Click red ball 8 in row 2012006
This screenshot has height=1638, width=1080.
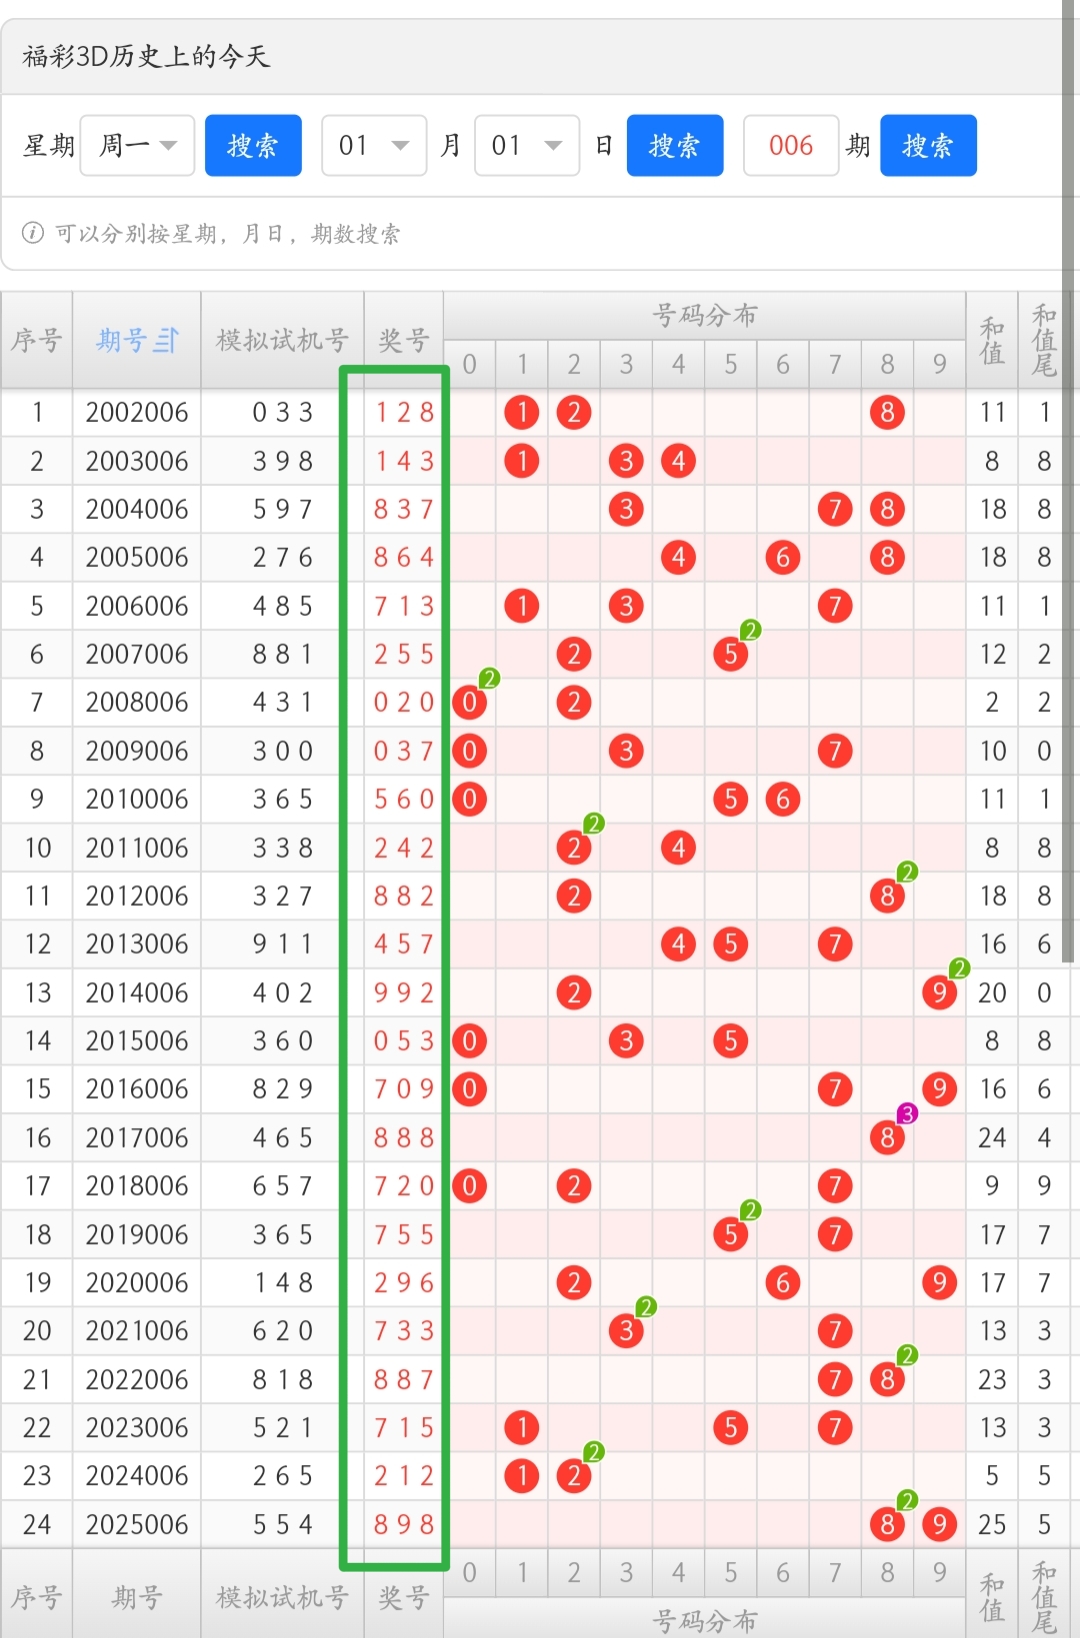[887, 896]
